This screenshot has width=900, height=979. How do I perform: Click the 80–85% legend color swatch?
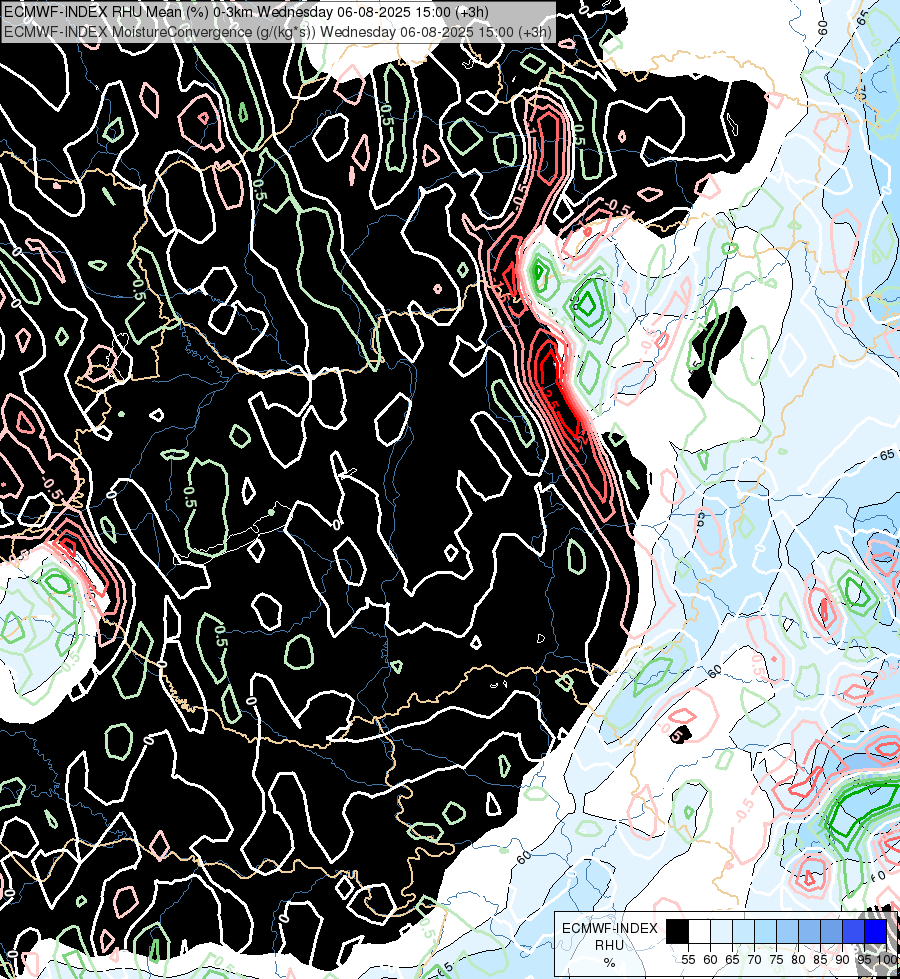(809, 931)
